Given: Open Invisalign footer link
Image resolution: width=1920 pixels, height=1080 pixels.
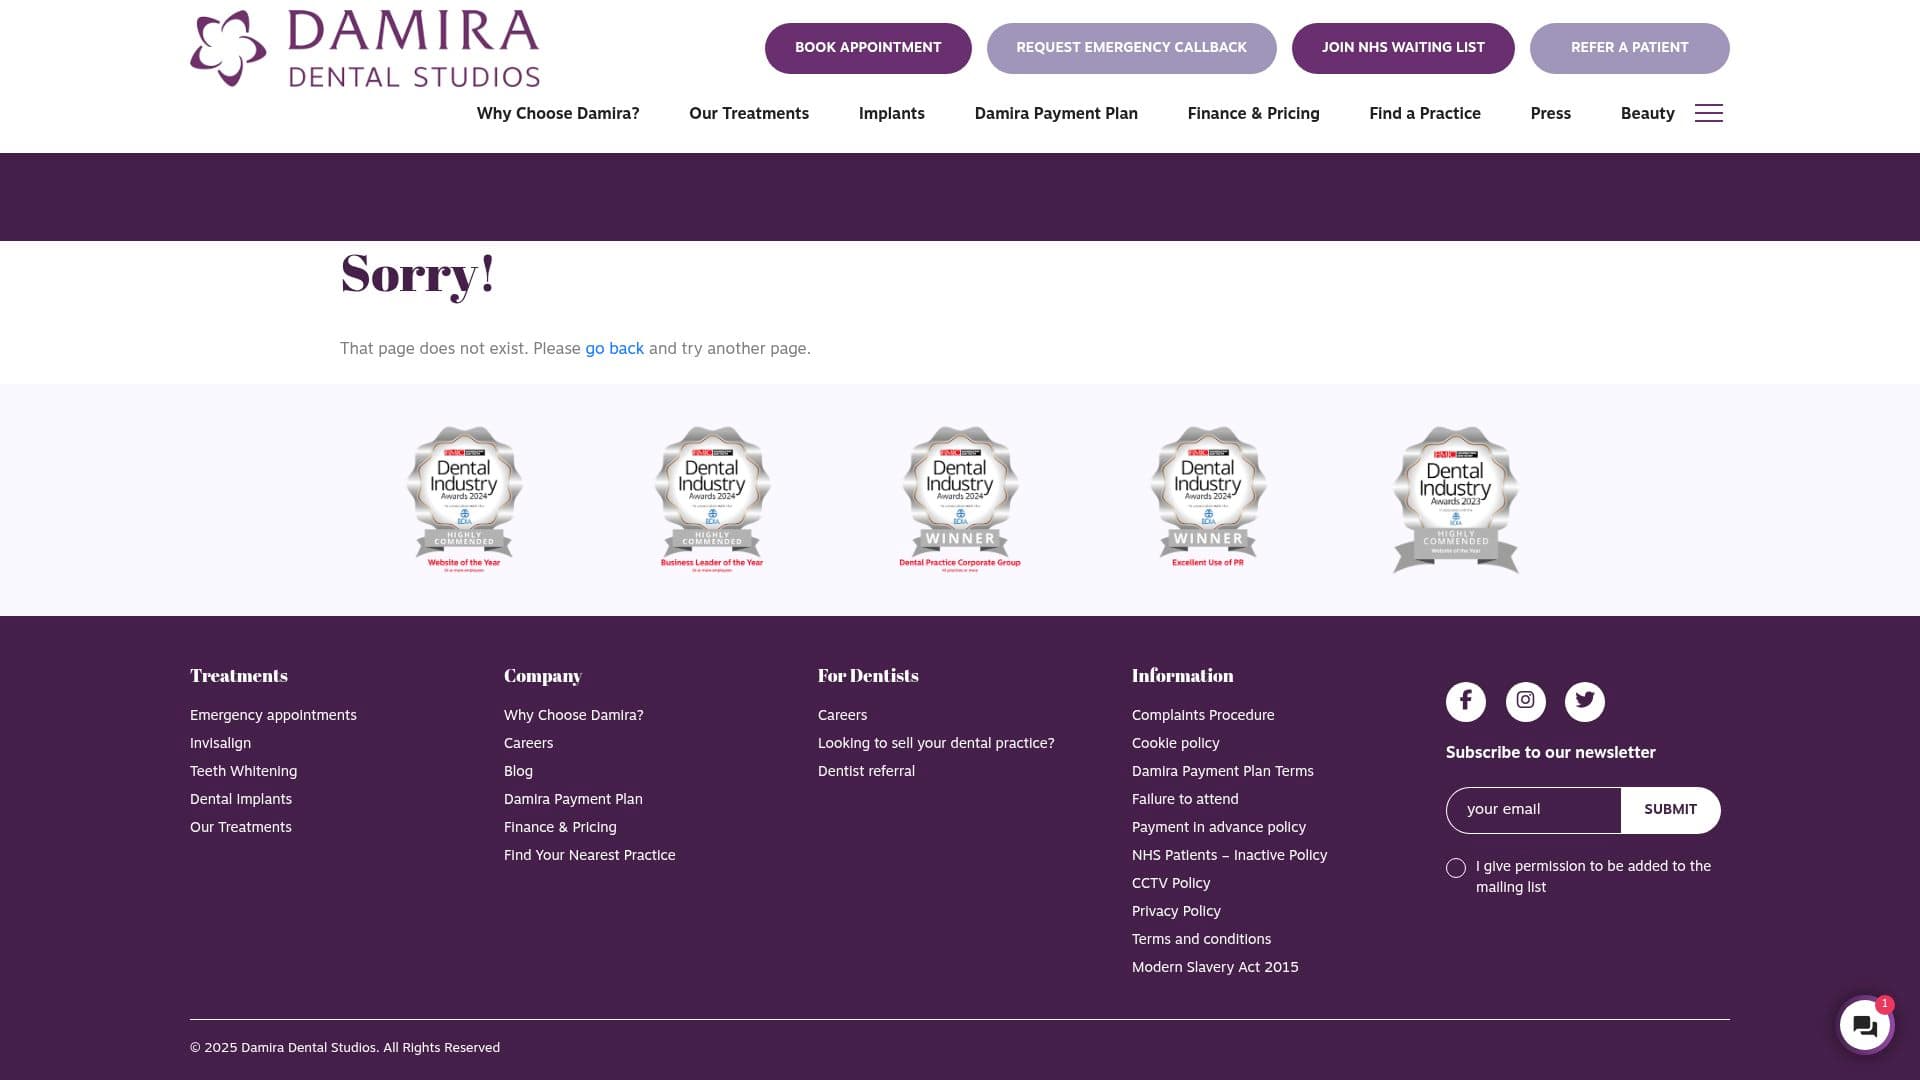Looking at the screenshot, I should (x=220, y=743).
